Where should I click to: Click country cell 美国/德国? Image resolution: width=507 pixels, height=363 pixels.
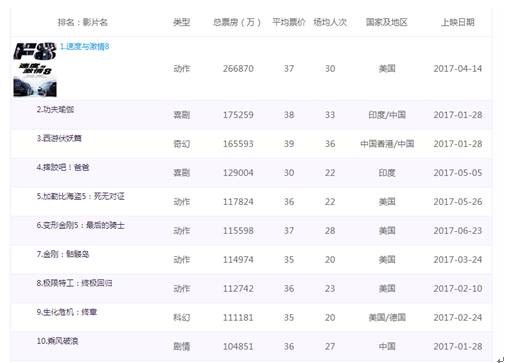pyautogui.click(x=387, y=318)
